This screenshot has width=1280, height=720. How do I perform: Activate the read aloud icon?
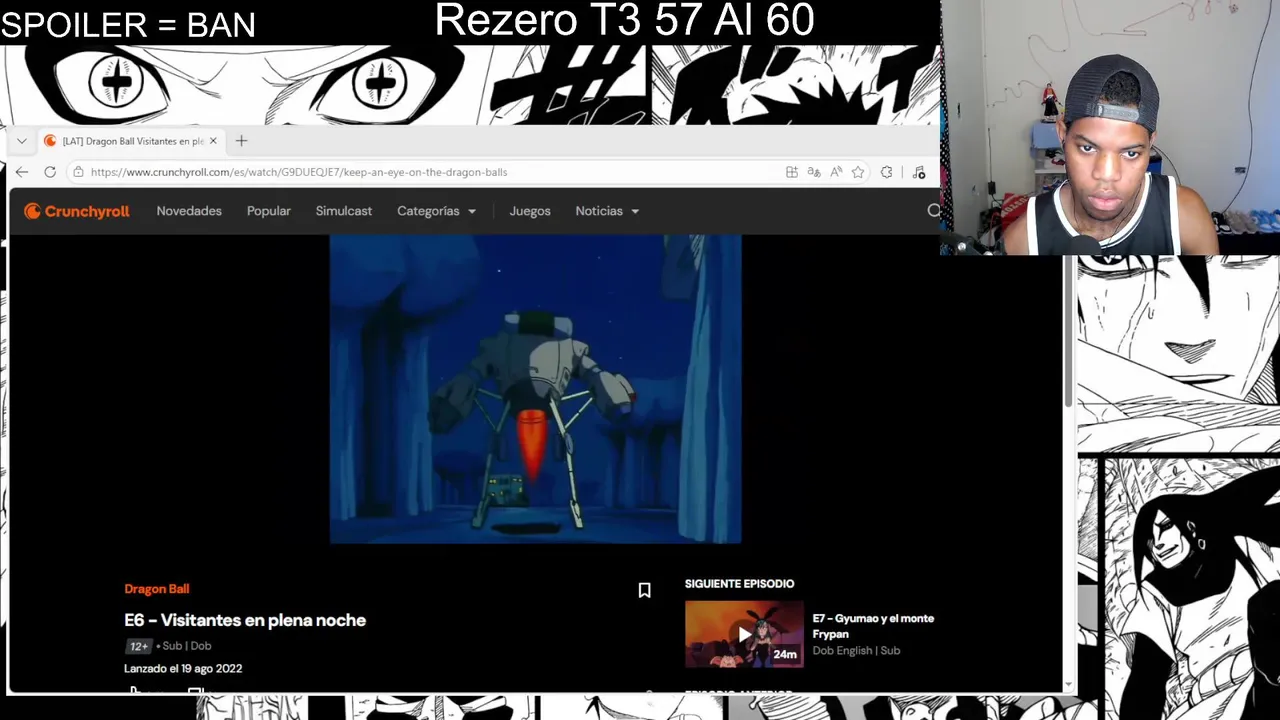click(x=836, y=172)
